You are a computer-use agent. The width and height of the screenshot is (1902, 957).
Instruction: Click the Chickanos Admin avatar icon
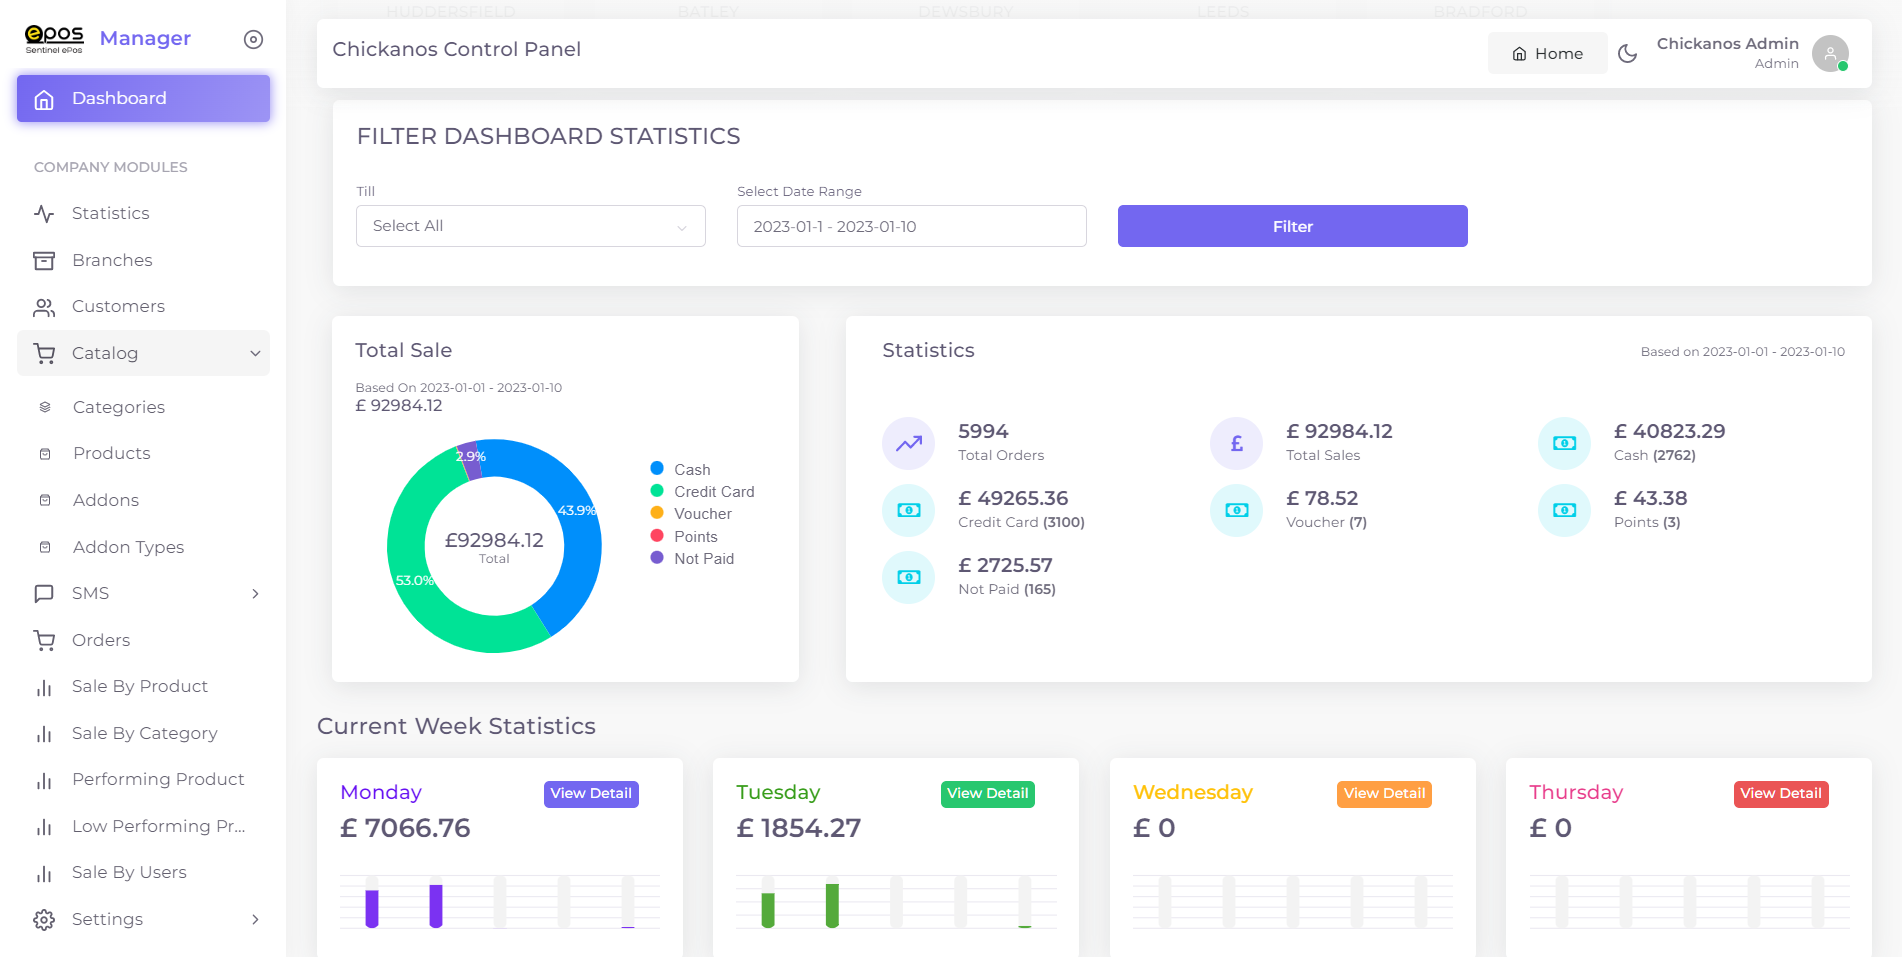pos(1829,54)
